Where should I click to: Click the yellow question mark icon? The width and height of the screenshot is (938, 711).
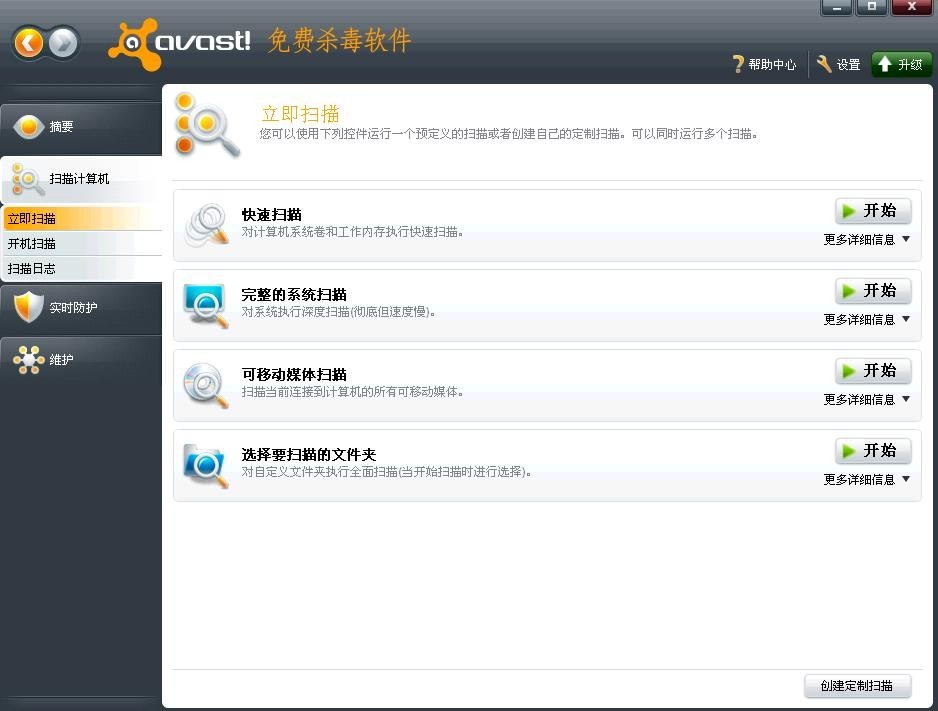coord(738,64)
